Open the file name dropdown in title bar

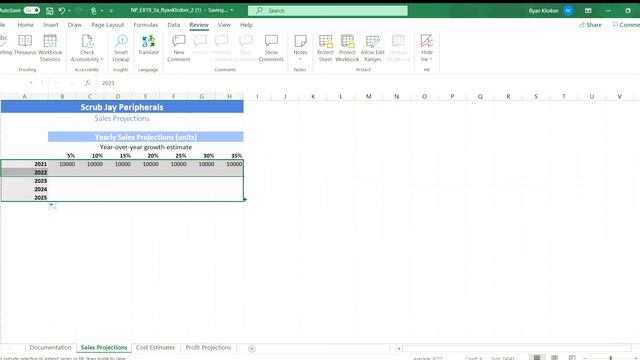pyautogui.click(x=232, y=10)
